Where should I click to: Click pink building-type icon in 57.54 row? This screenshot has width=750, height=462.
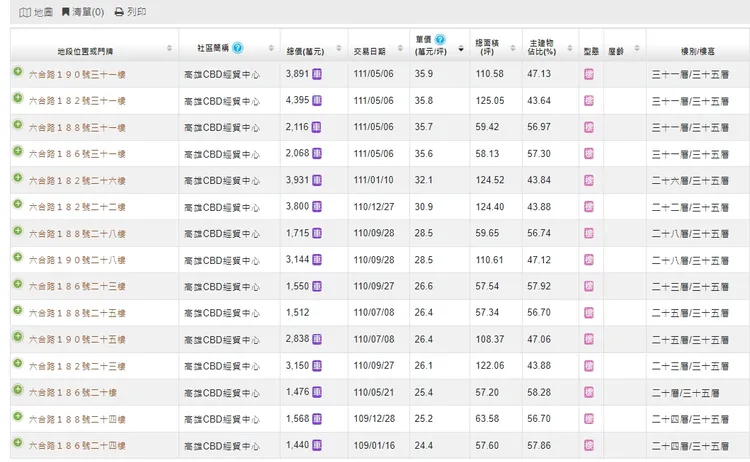coord(589,286)
